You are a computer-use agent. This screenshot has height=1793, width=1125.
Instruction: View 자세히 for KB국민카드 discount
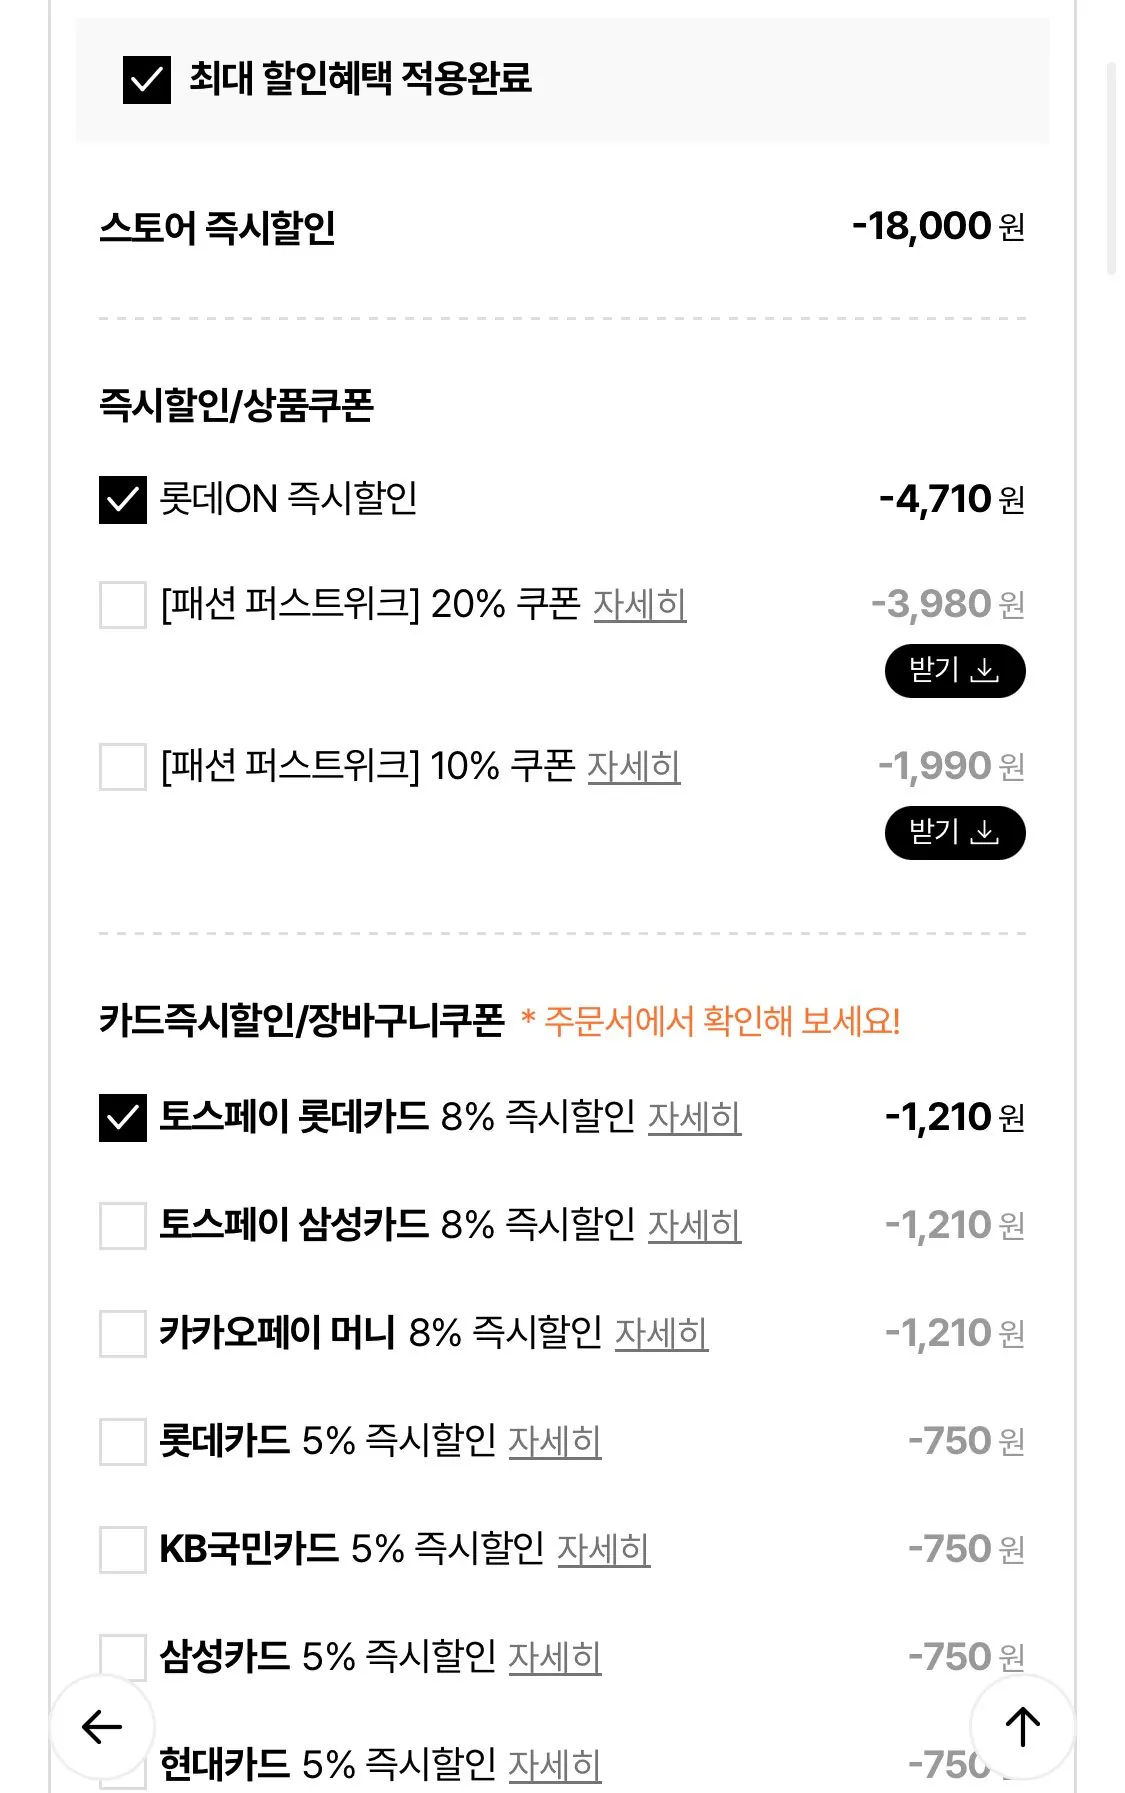[x=603, y=1549]
